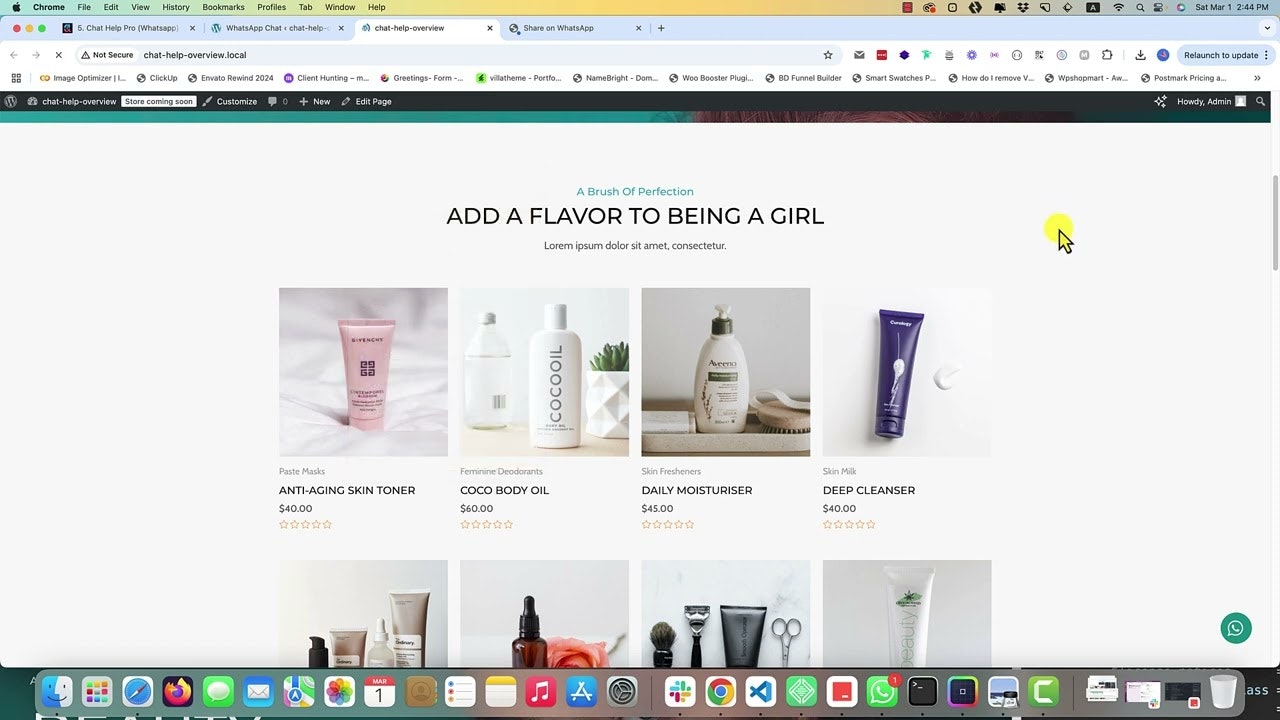The image size is (1280, 720).
Task: Open the Trash in the Dock
Action: 1223,691
